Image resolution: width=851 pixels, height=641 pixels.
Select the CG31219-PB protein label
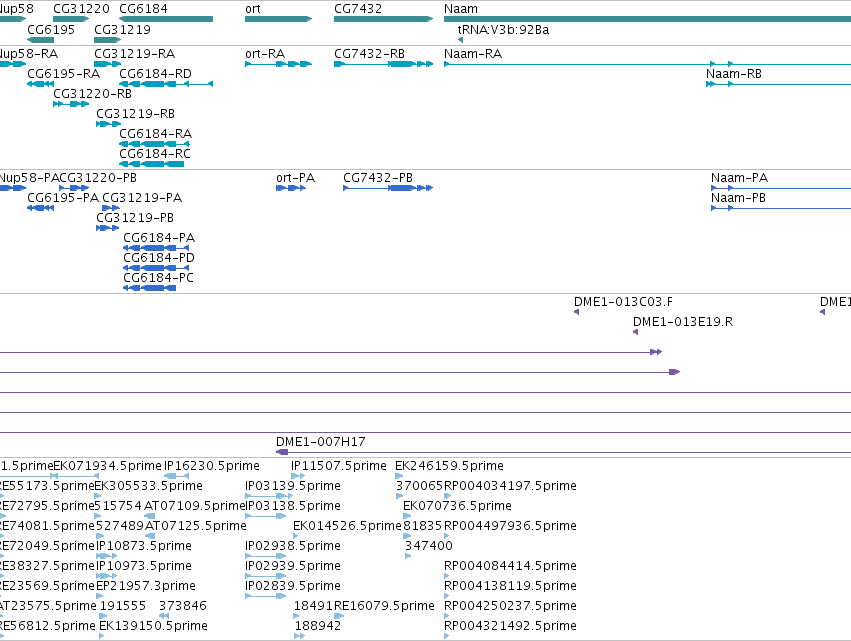(135, 218)
